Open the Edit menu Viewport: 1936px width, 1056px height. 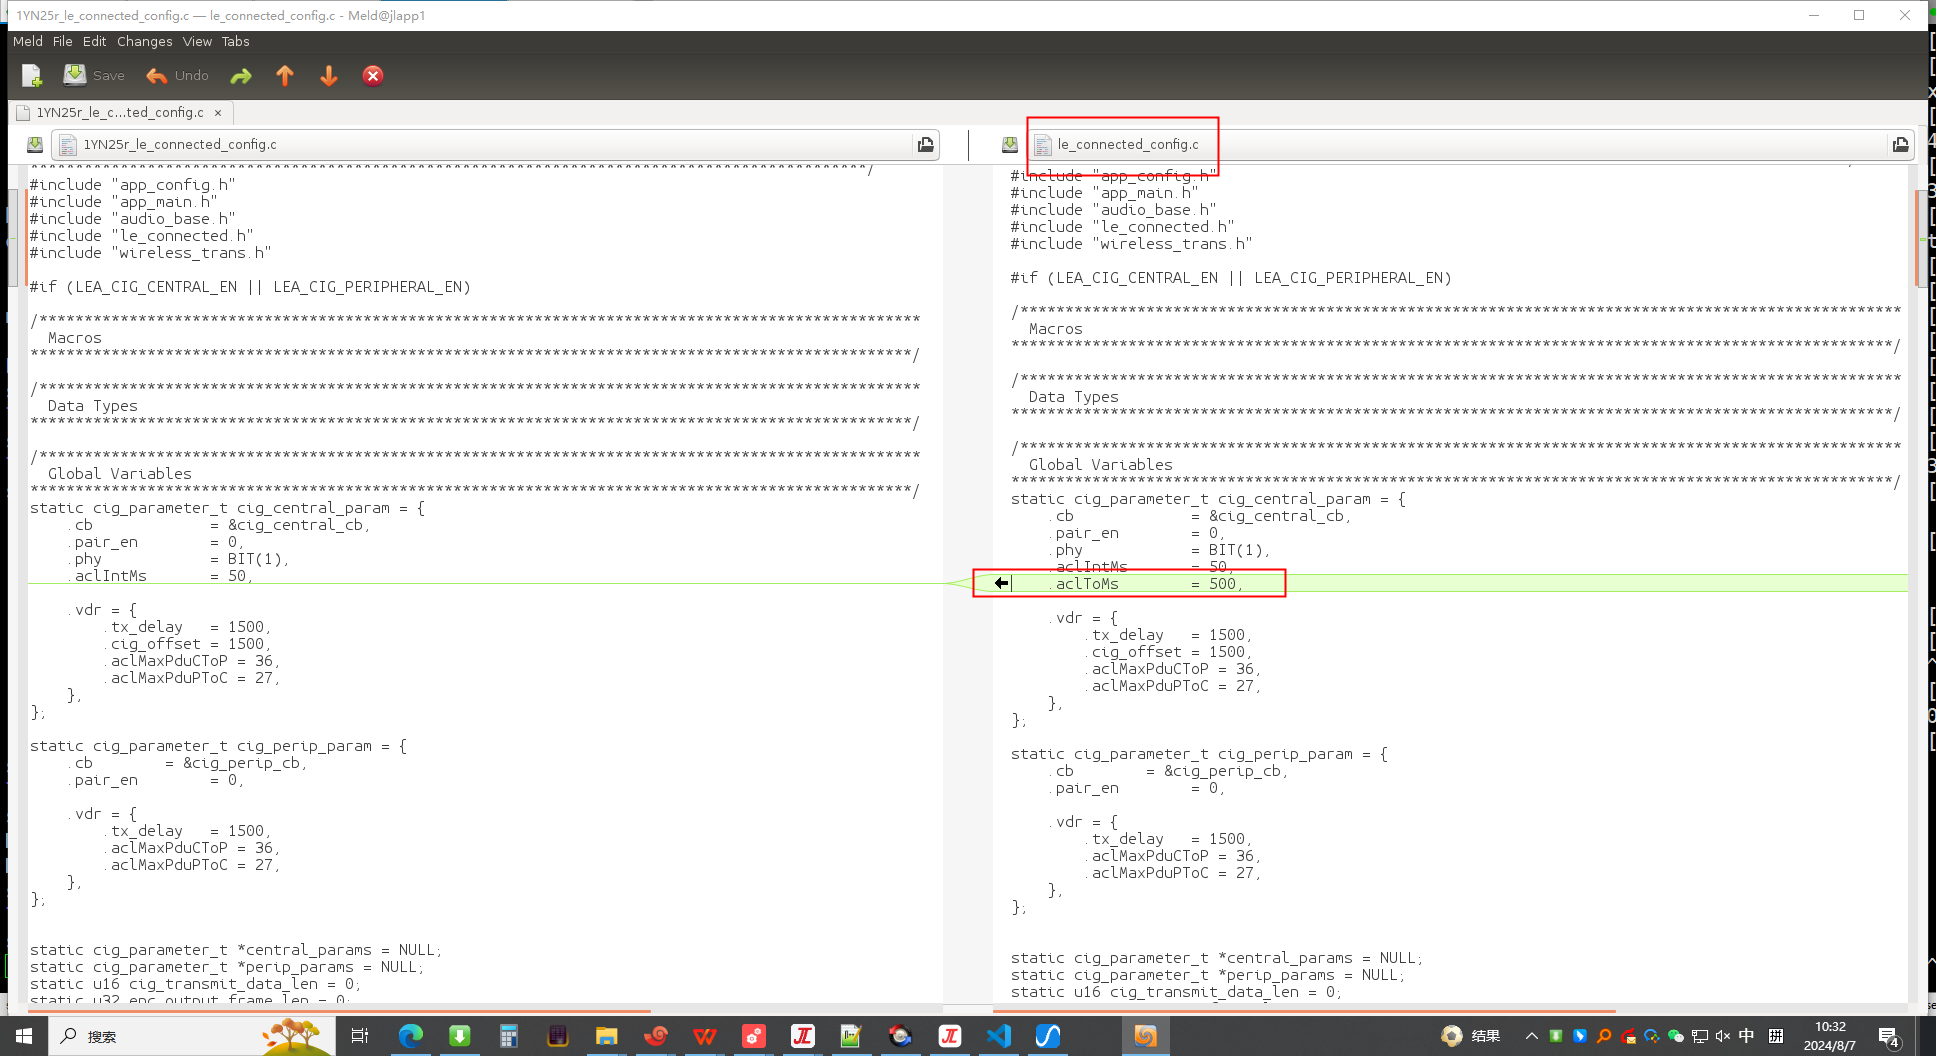94,41
